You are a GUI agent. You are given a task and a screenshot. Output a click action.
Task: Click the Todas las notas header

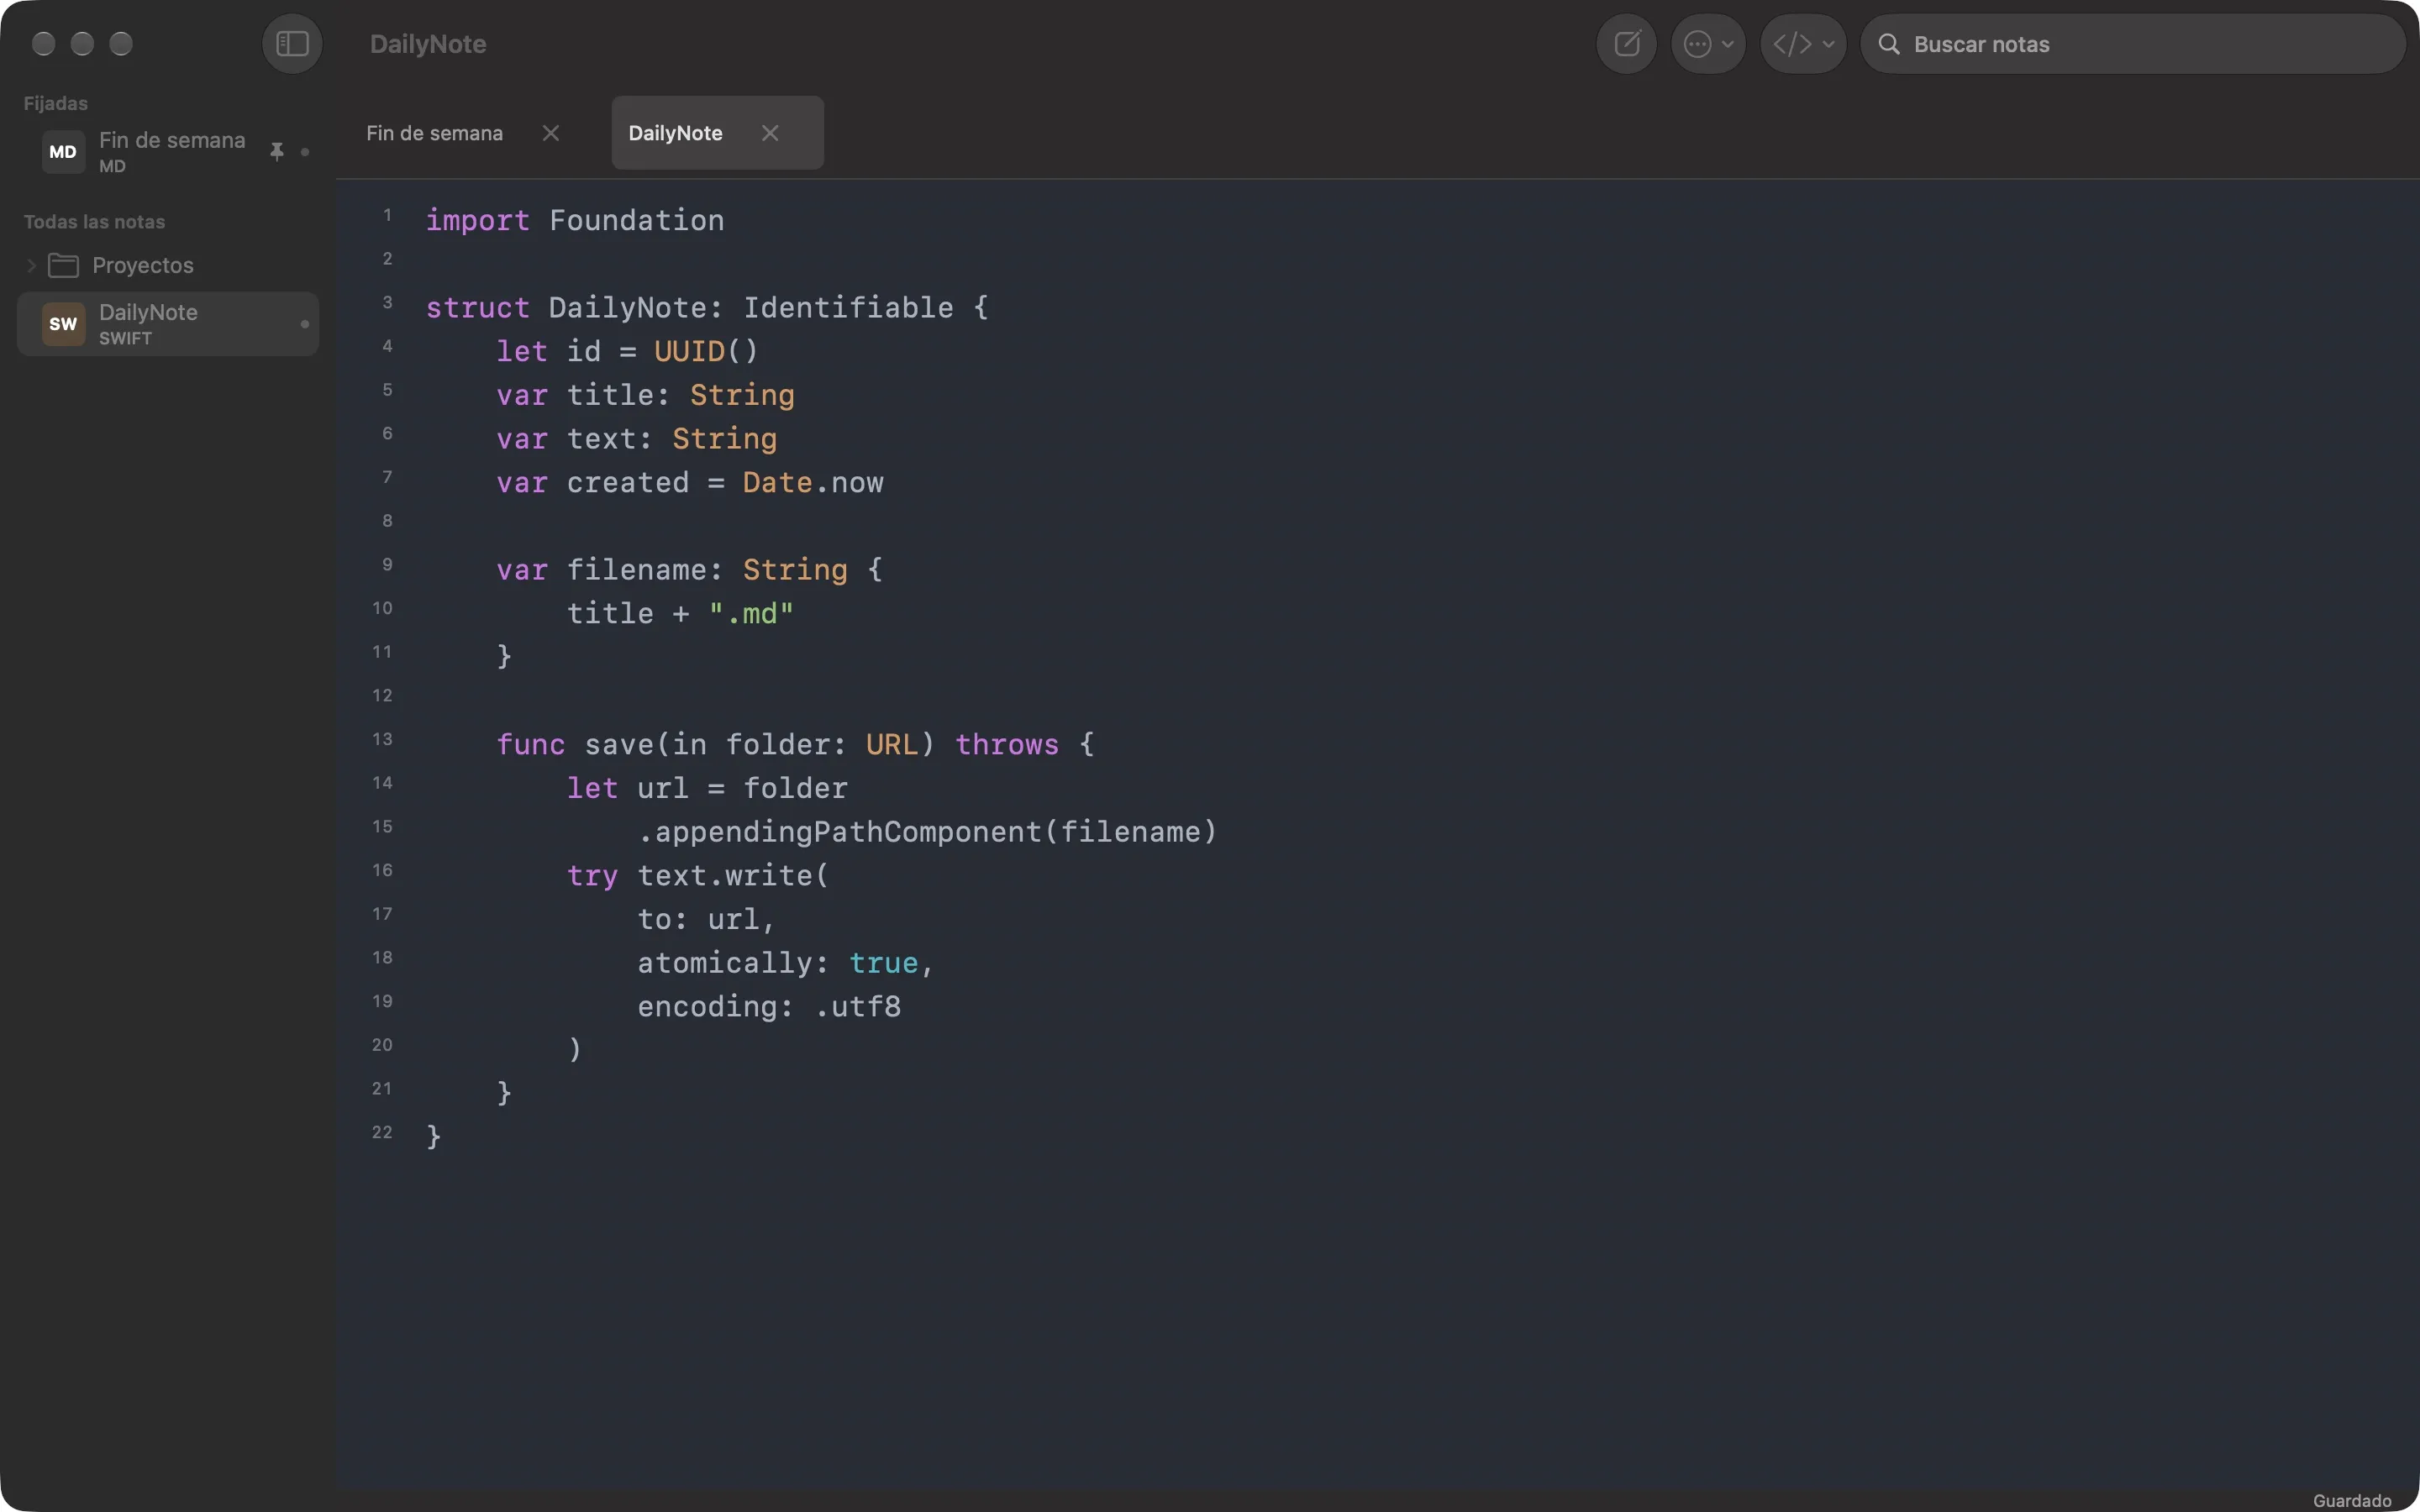(95, 222)
